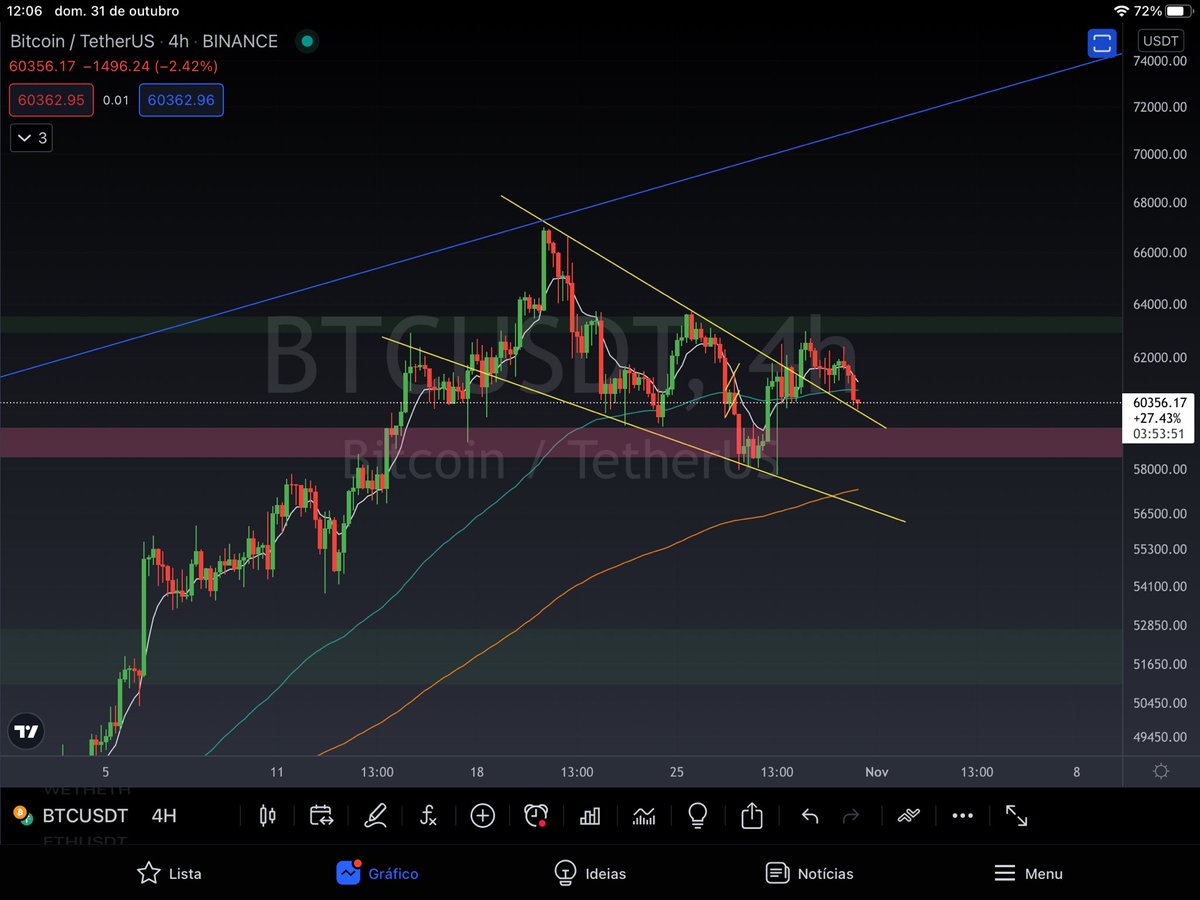This screenshot has height=900, width=1200.
Task: Open the Menu tab
Action: coord(1028,873)
